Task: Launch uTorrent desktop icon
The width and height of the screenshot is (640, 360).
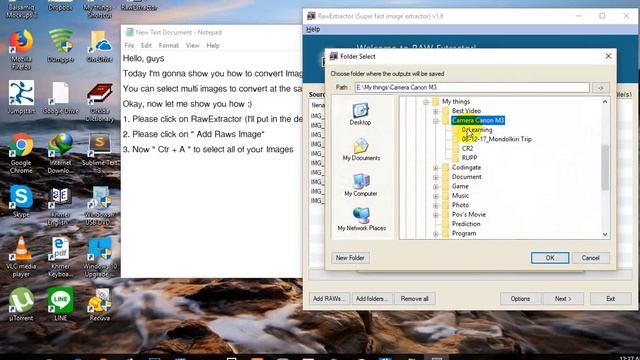Action: pos(21,304)
